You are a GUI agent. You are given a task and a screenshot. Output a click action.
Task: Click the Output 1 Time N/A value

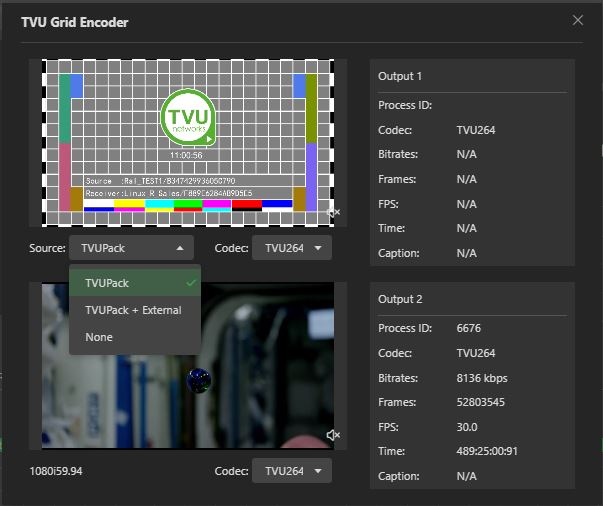coord(466,228)
